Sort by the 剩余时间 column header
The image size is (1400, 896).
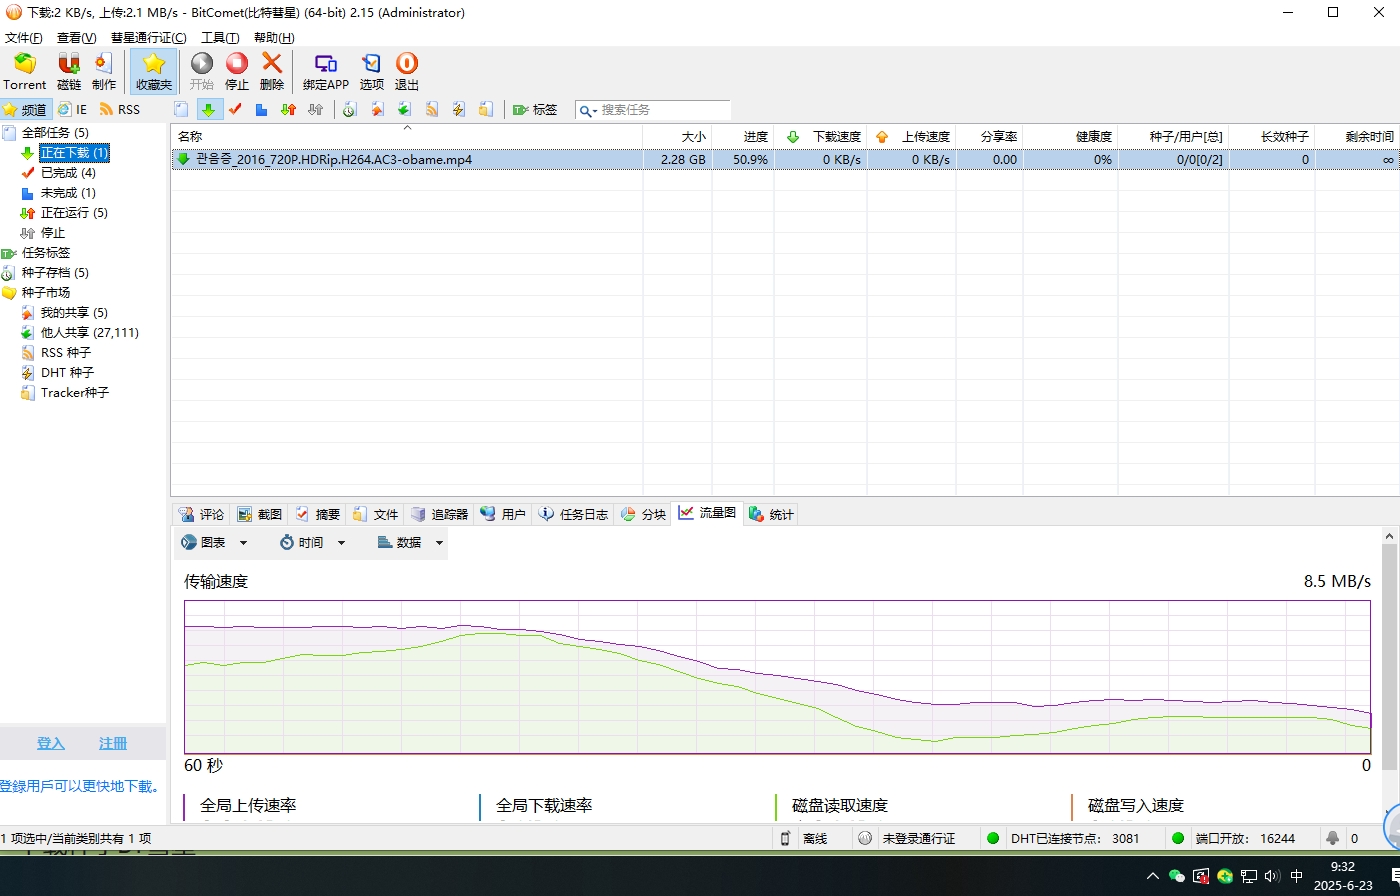tap(1357, 136)
